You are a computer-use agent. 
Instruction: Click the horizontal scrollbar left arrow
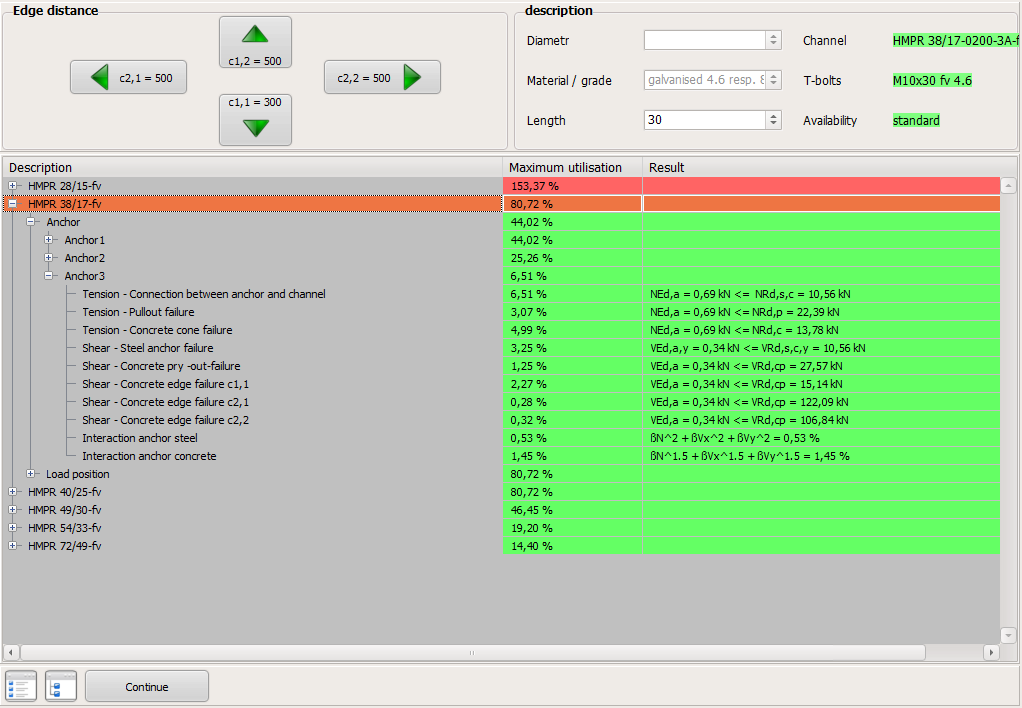tap(11, 652)
